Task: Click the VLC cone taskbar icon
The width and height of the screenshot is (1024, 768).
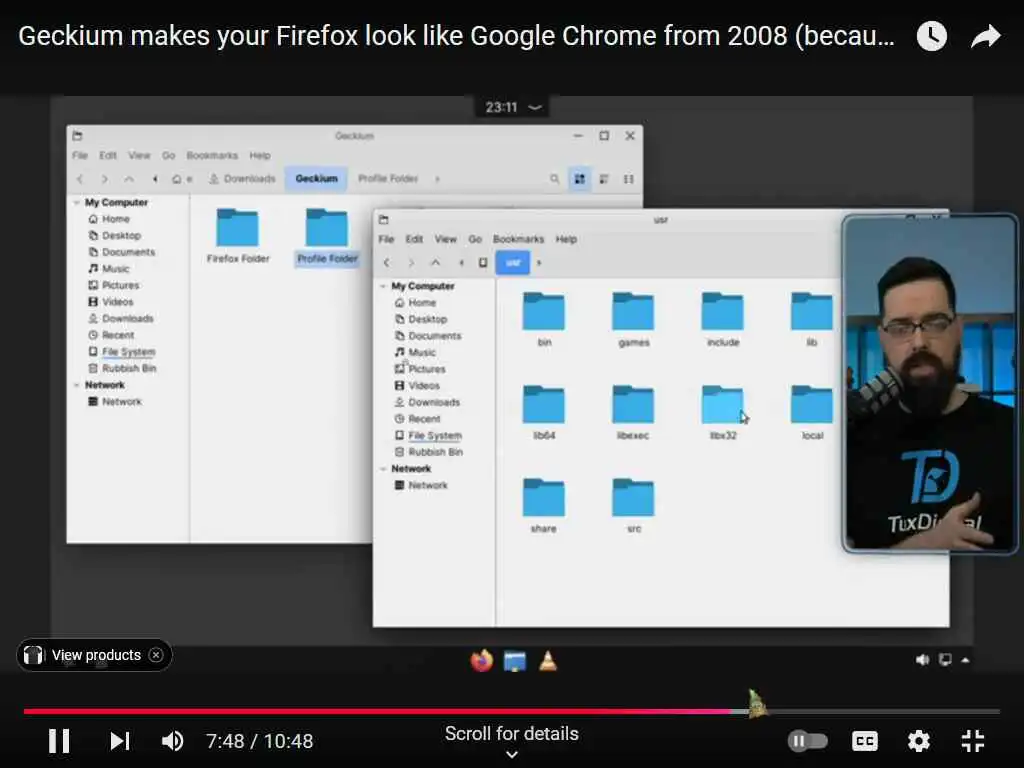Action: tap(548, 661)
